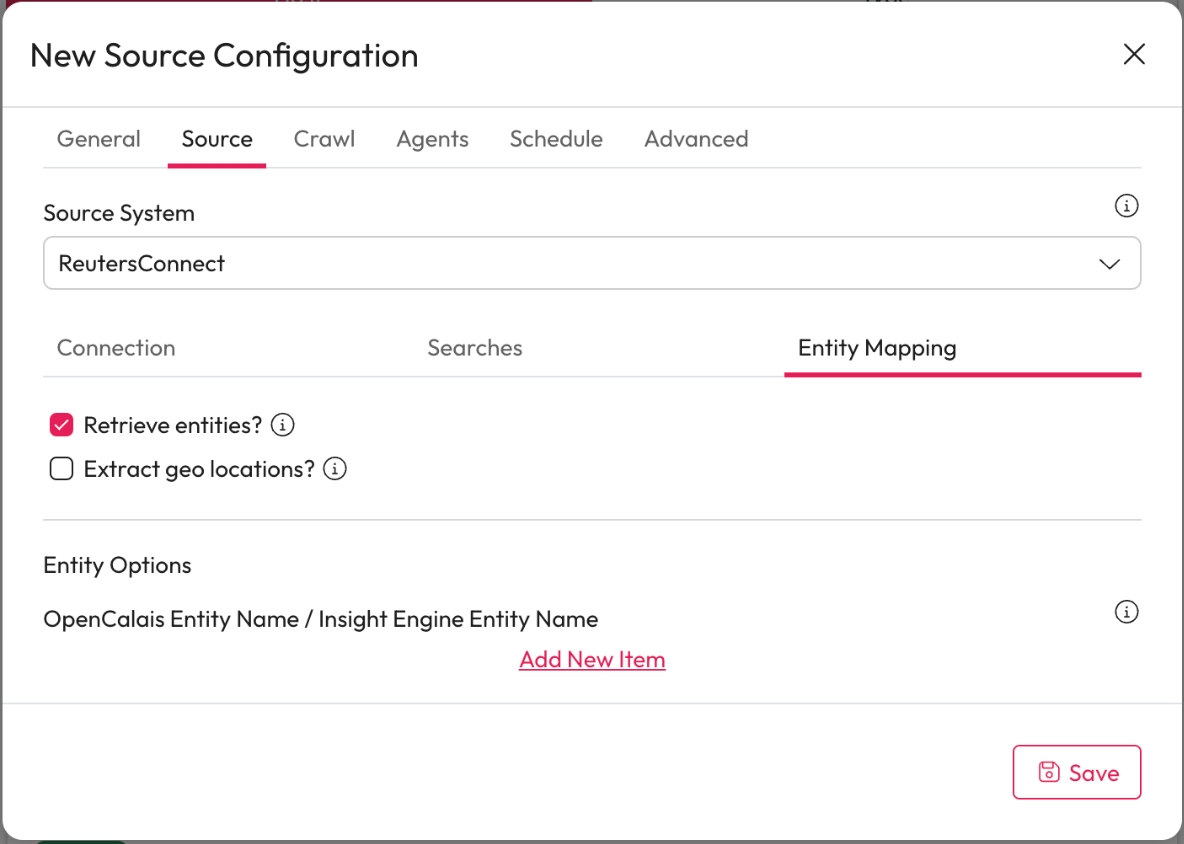The height and width of the screenshot is (844, 1184).
Task: Save the source configuration
Action: point(1077,772)
